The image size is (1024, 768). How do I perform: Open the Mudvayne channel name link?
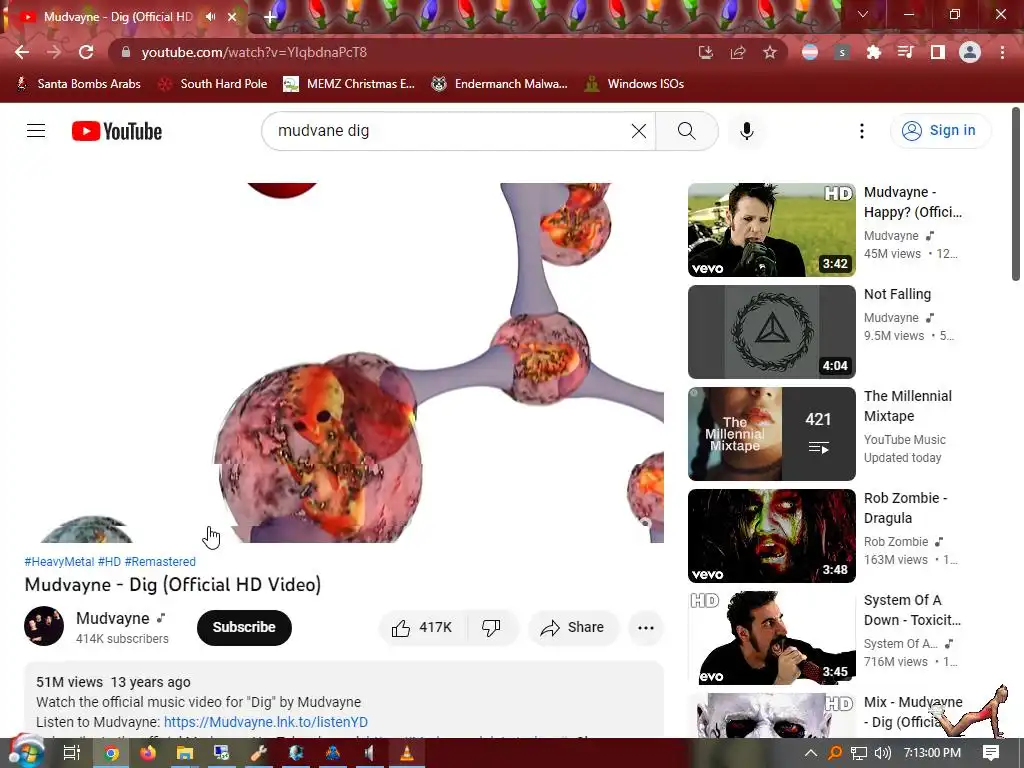coord(112,618)
